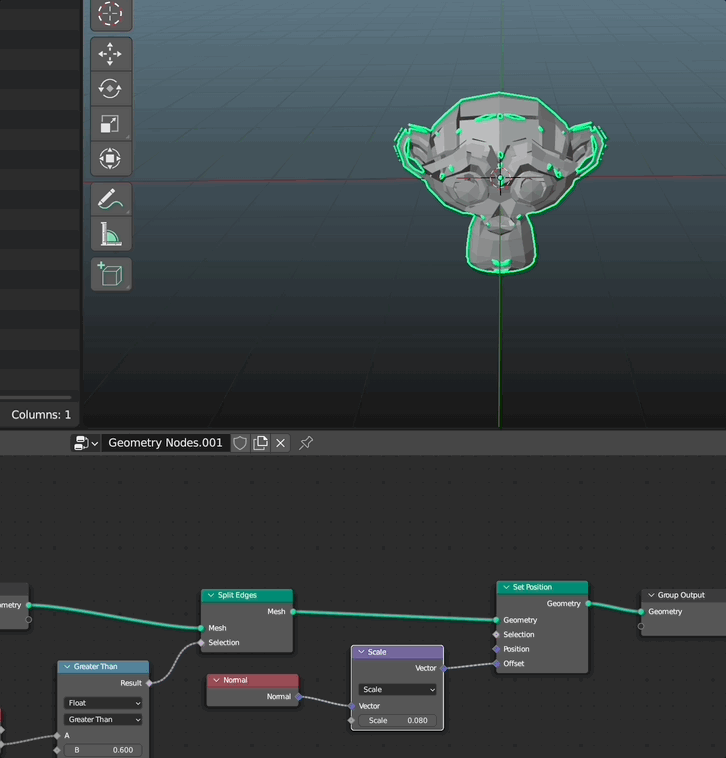Select the Measure tool
This screenshot has width=726, height=758.
tap(111, 234)
